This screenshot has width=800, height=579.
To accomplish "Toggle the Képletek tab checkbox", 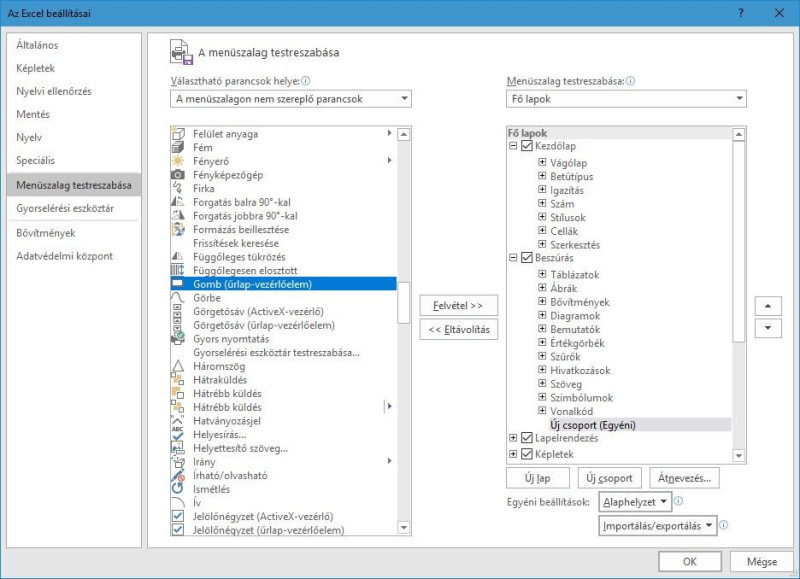I will 527,454.
